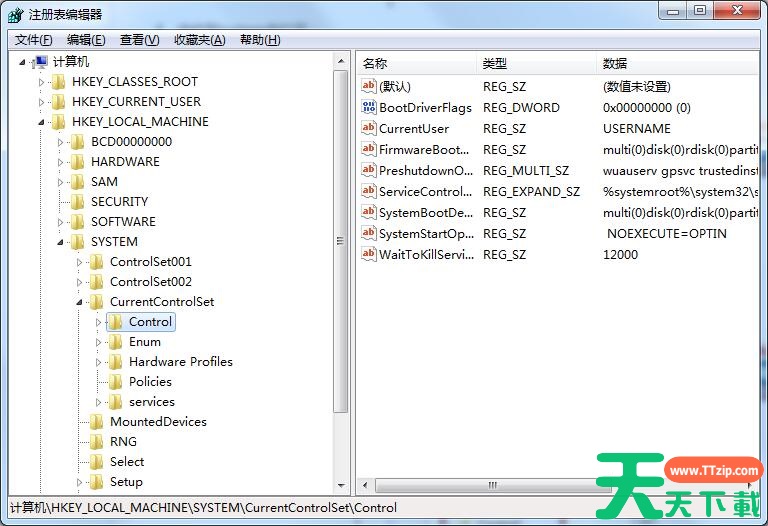The height and width of the screenshot is (526, 768).
Task: Collapse the CurrentControlSet key
Action: pos(79,303)
